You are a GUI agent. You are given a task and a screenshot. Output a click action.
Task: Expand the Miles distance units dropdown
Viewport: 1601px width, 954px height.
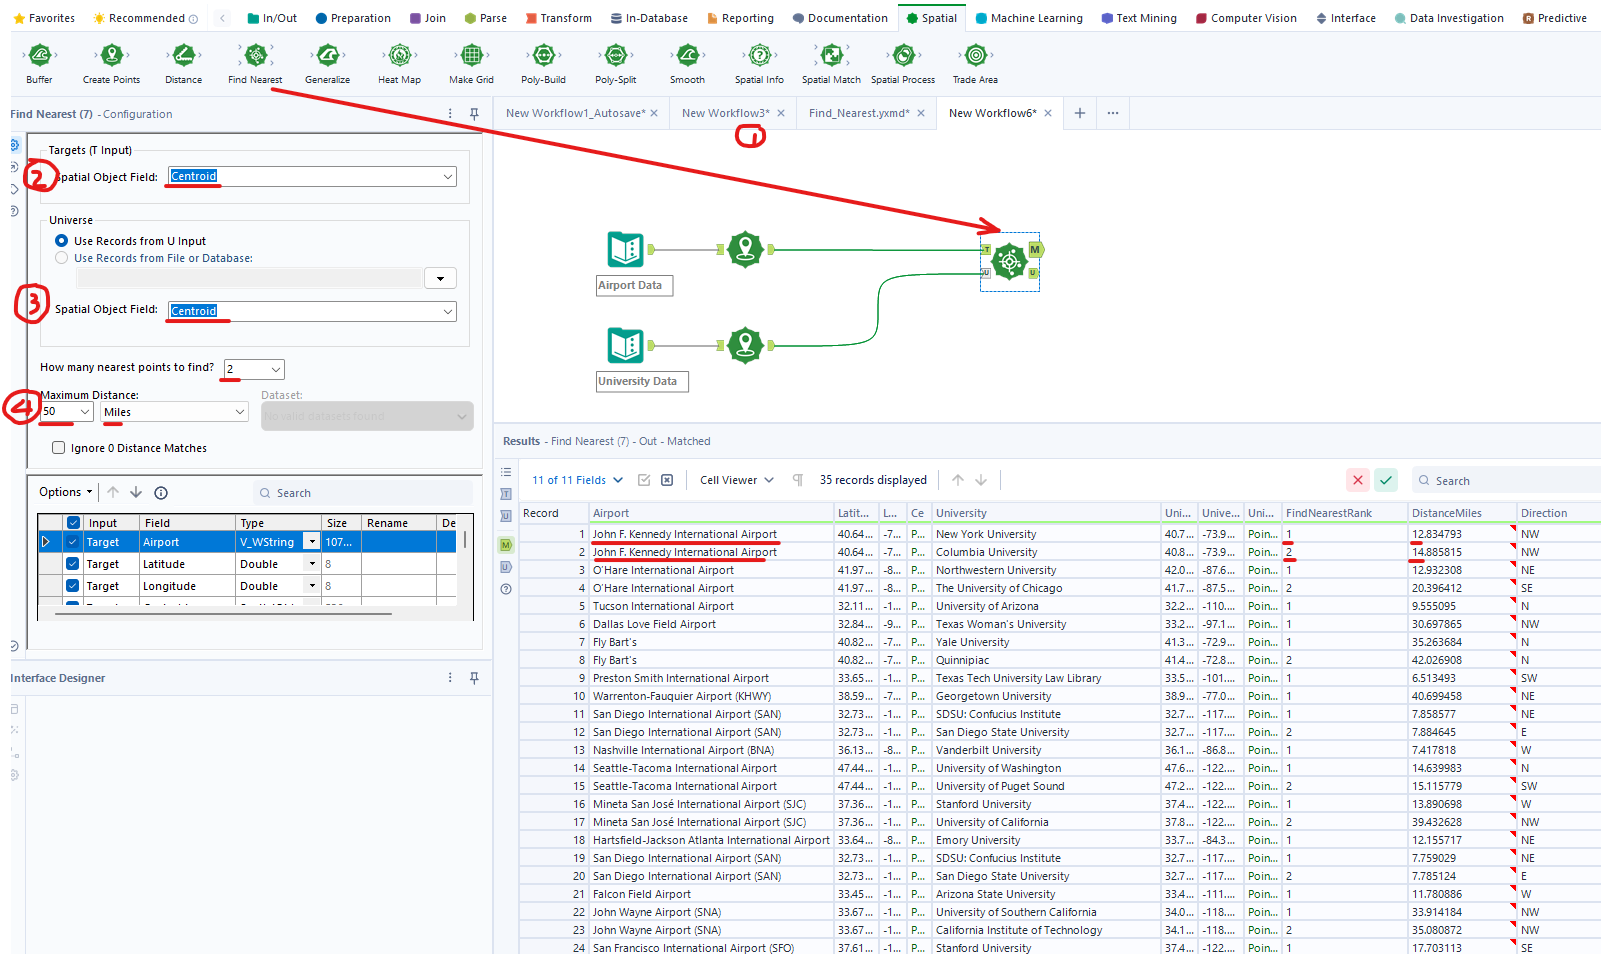pyautogui.click(x=239, y=412)
